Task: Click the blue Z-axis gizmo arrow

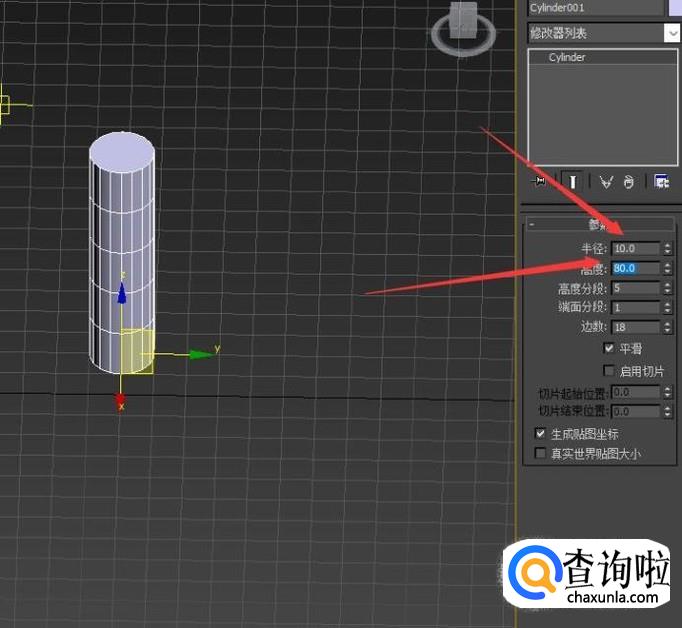Action: pyautogui.click(x=122, y=293)
